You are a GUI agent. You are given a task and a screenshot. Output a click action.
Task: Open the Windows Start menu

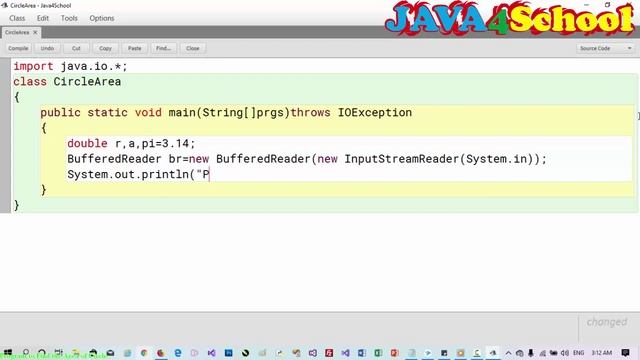pos(8,352)
